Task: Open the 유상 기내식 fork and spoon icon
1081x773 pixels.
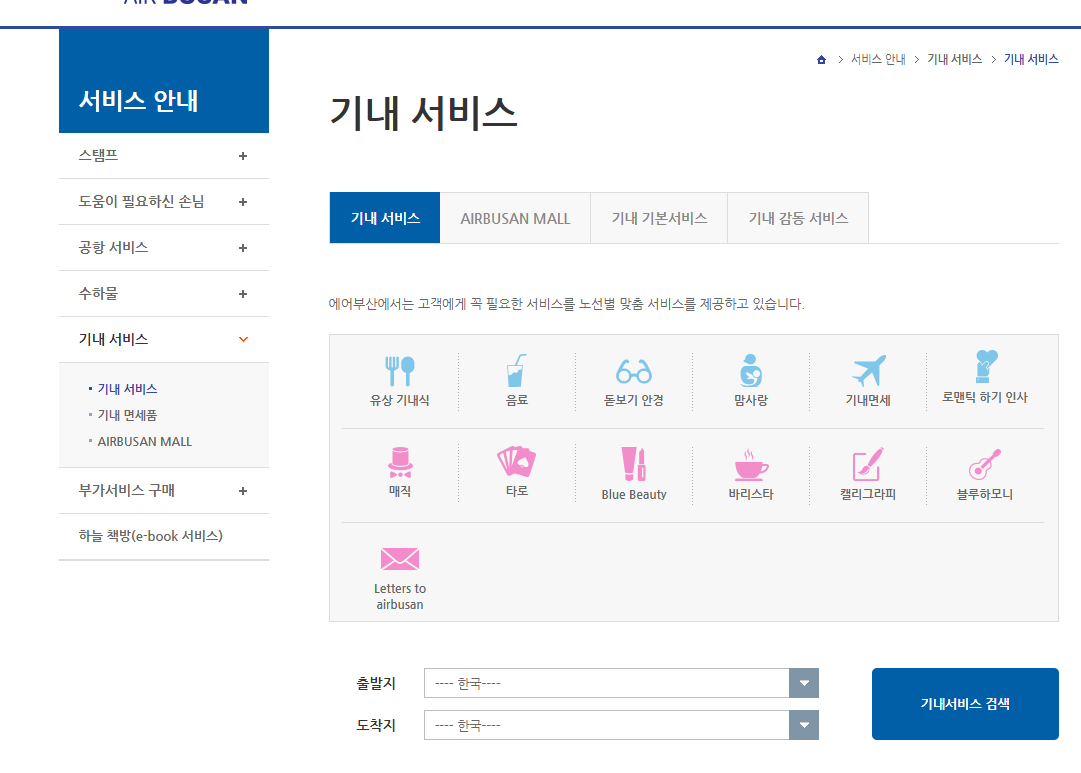Action: [x=400, y=371]
